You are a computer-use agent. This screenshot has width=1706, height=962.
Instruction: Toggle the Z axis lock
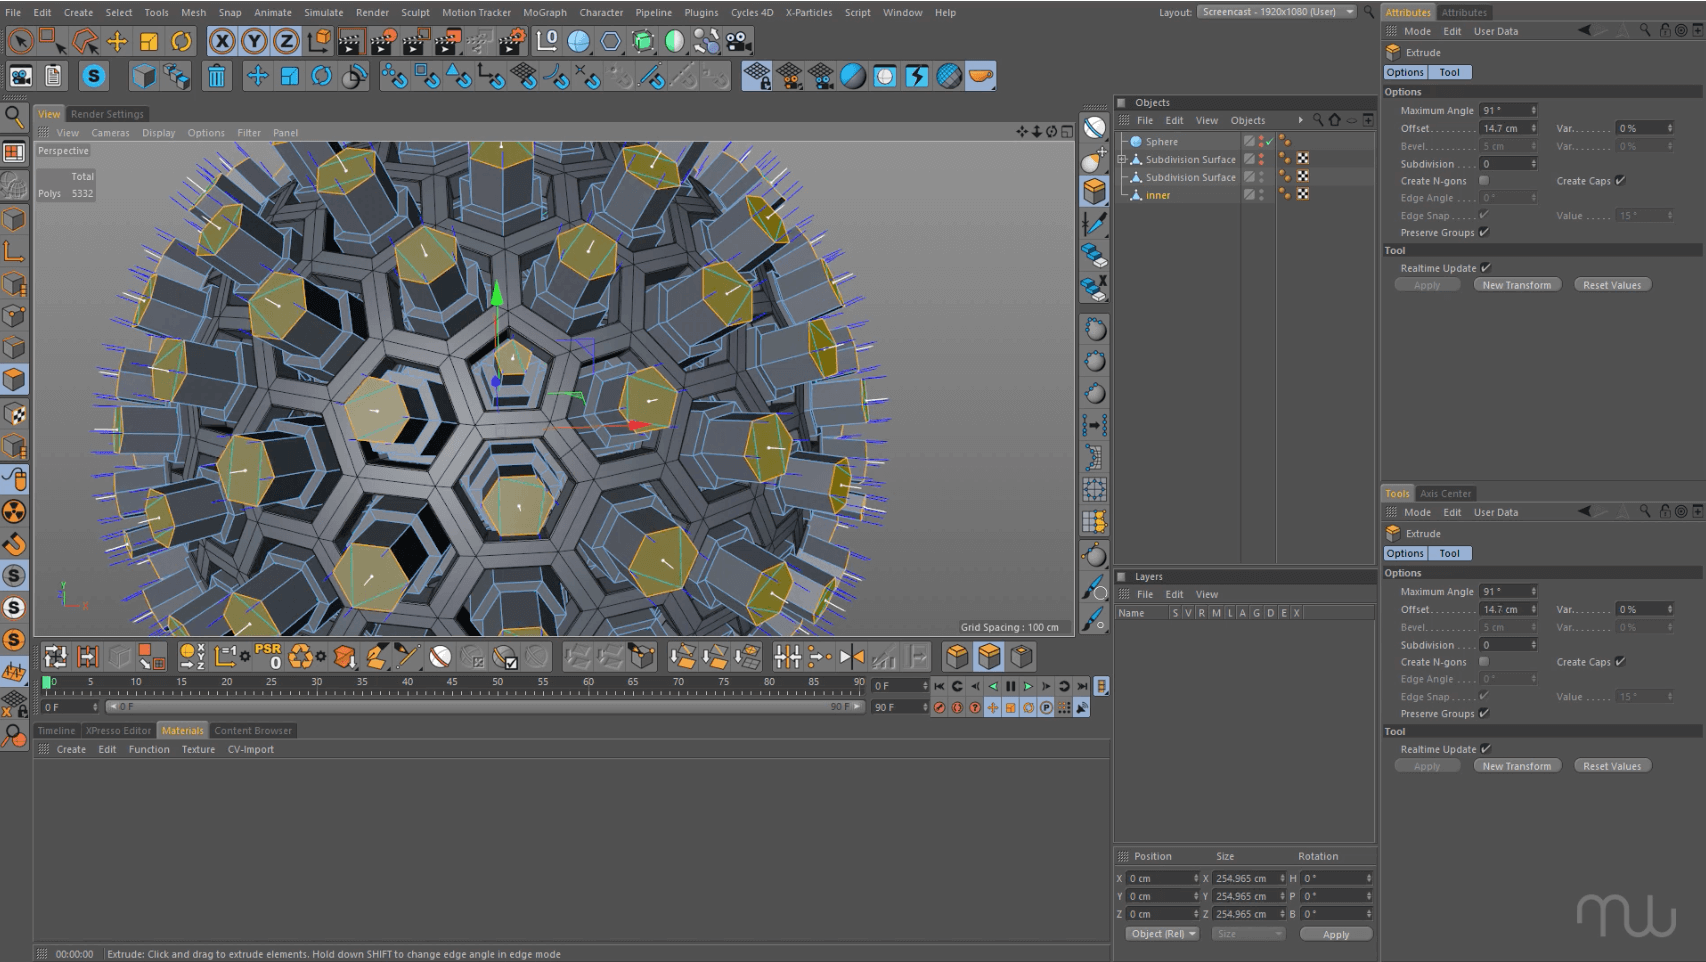286,41
